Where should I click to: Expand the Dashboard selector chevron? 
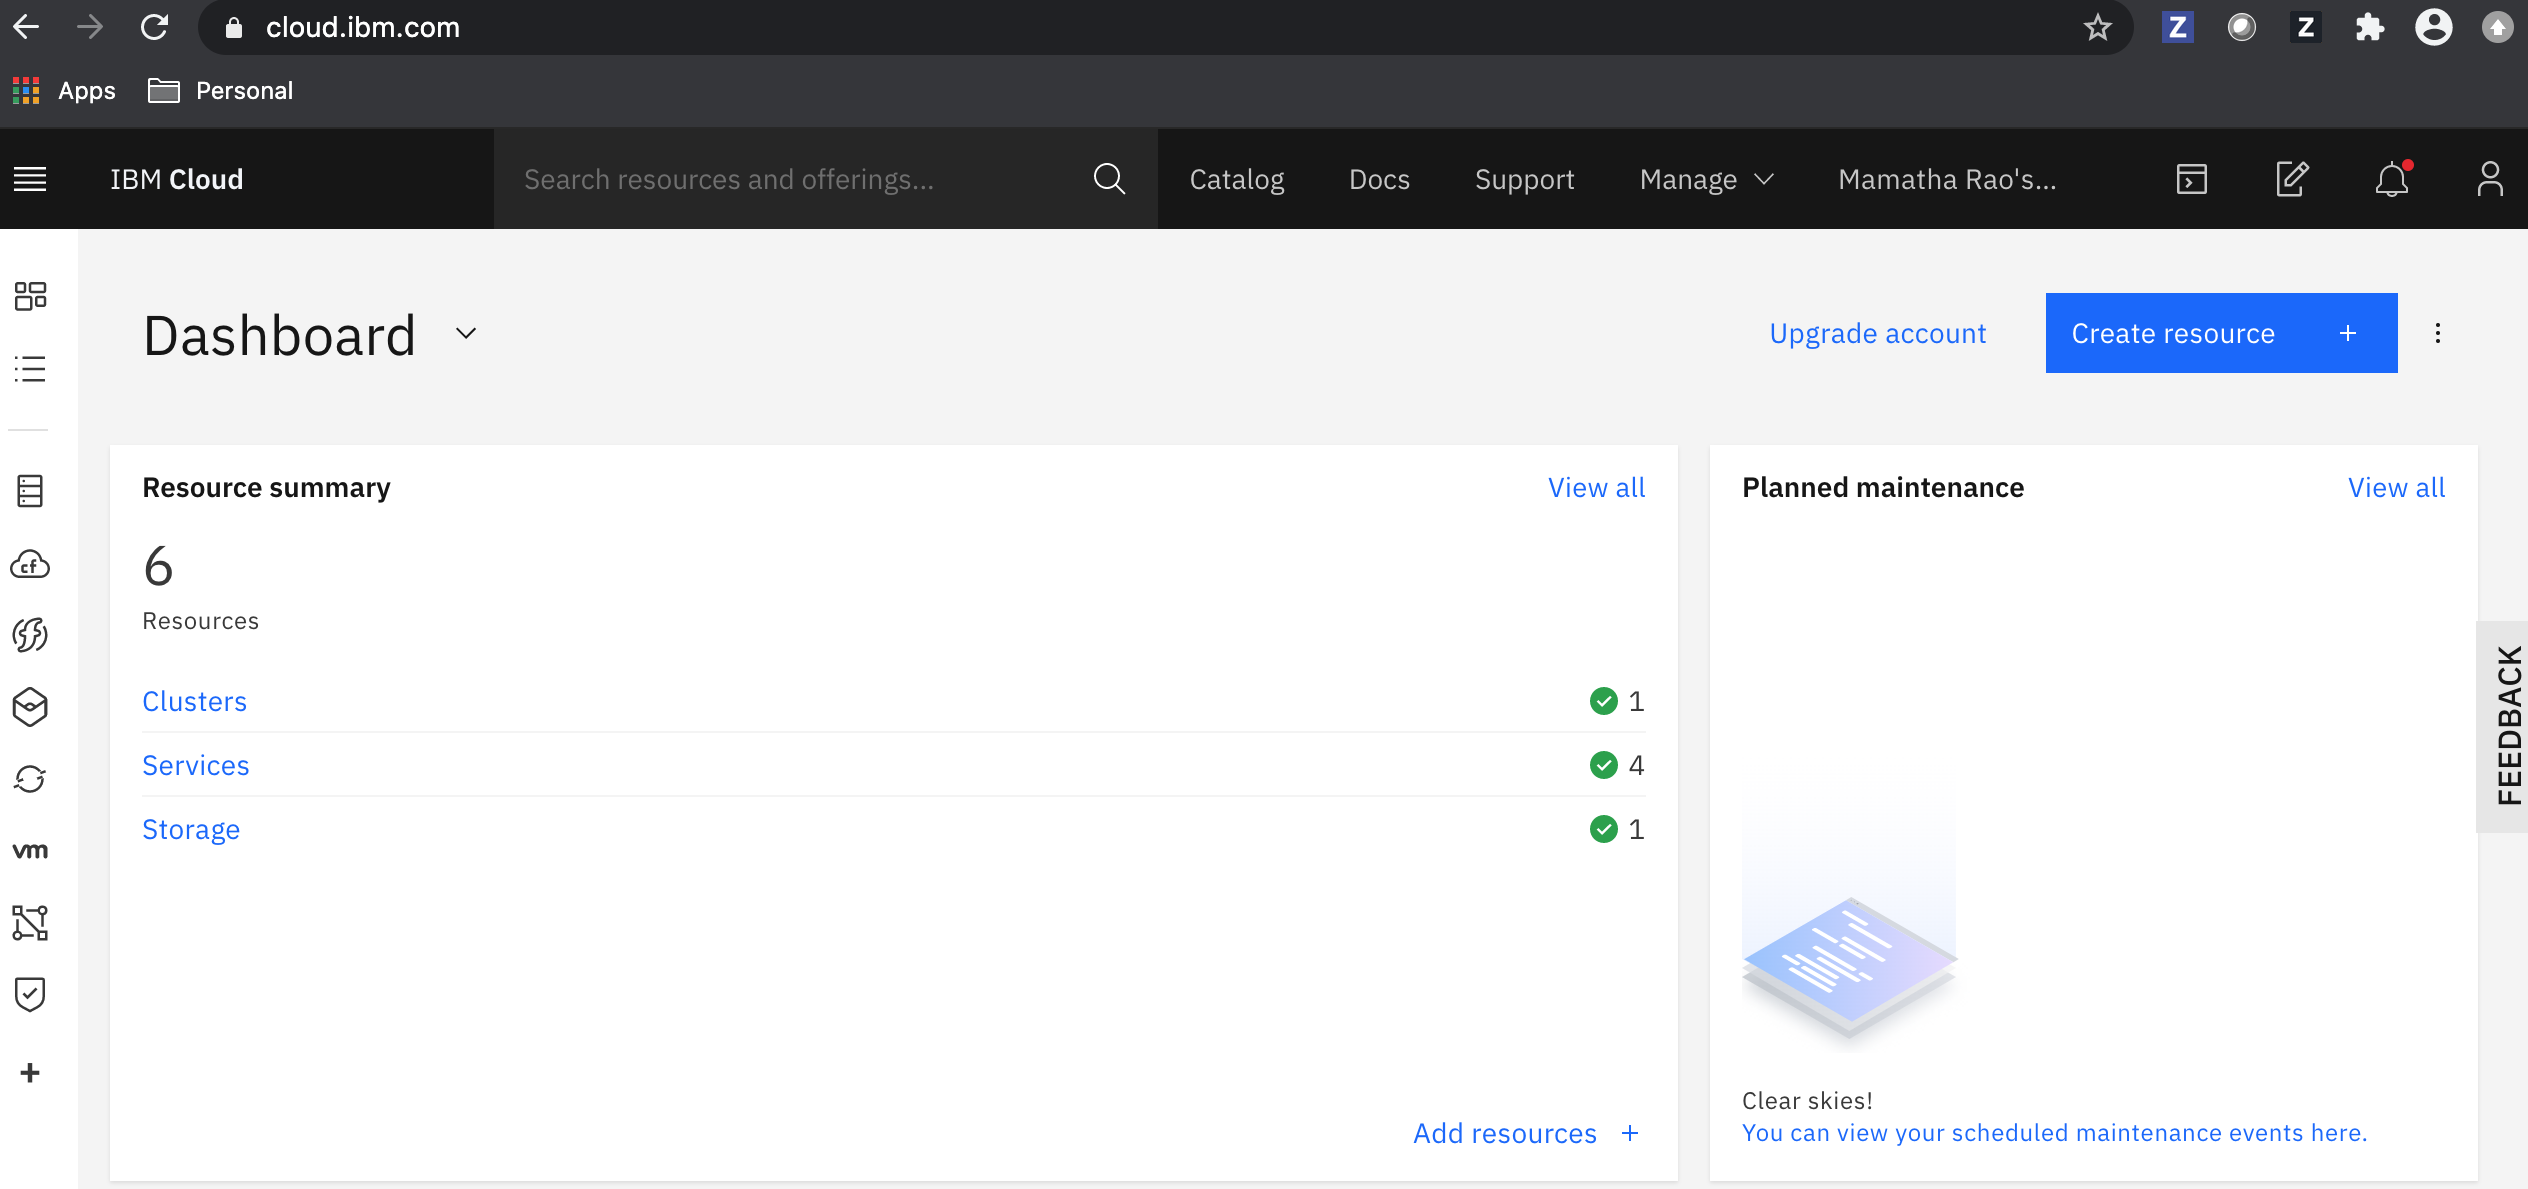(466, 334)
